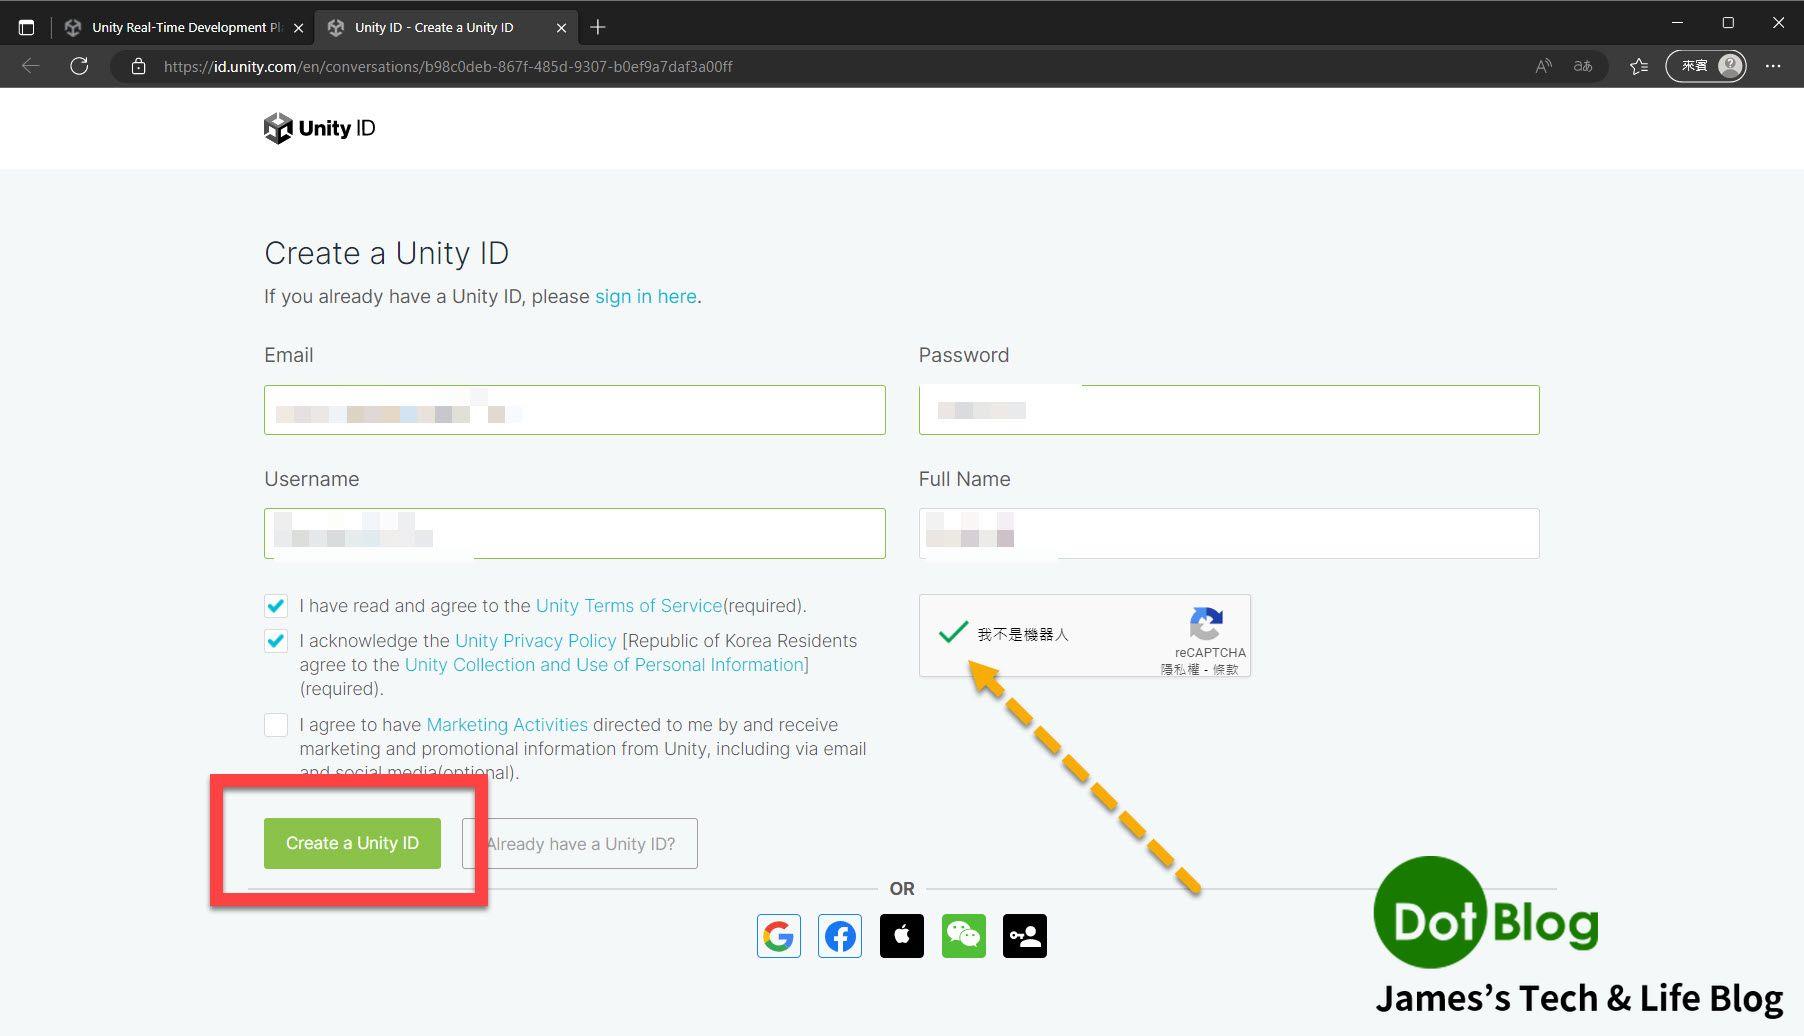The height and width of the screenshot is (1036, 1804).
Task: Click Already have a Unity ID button
Action: 579,843
